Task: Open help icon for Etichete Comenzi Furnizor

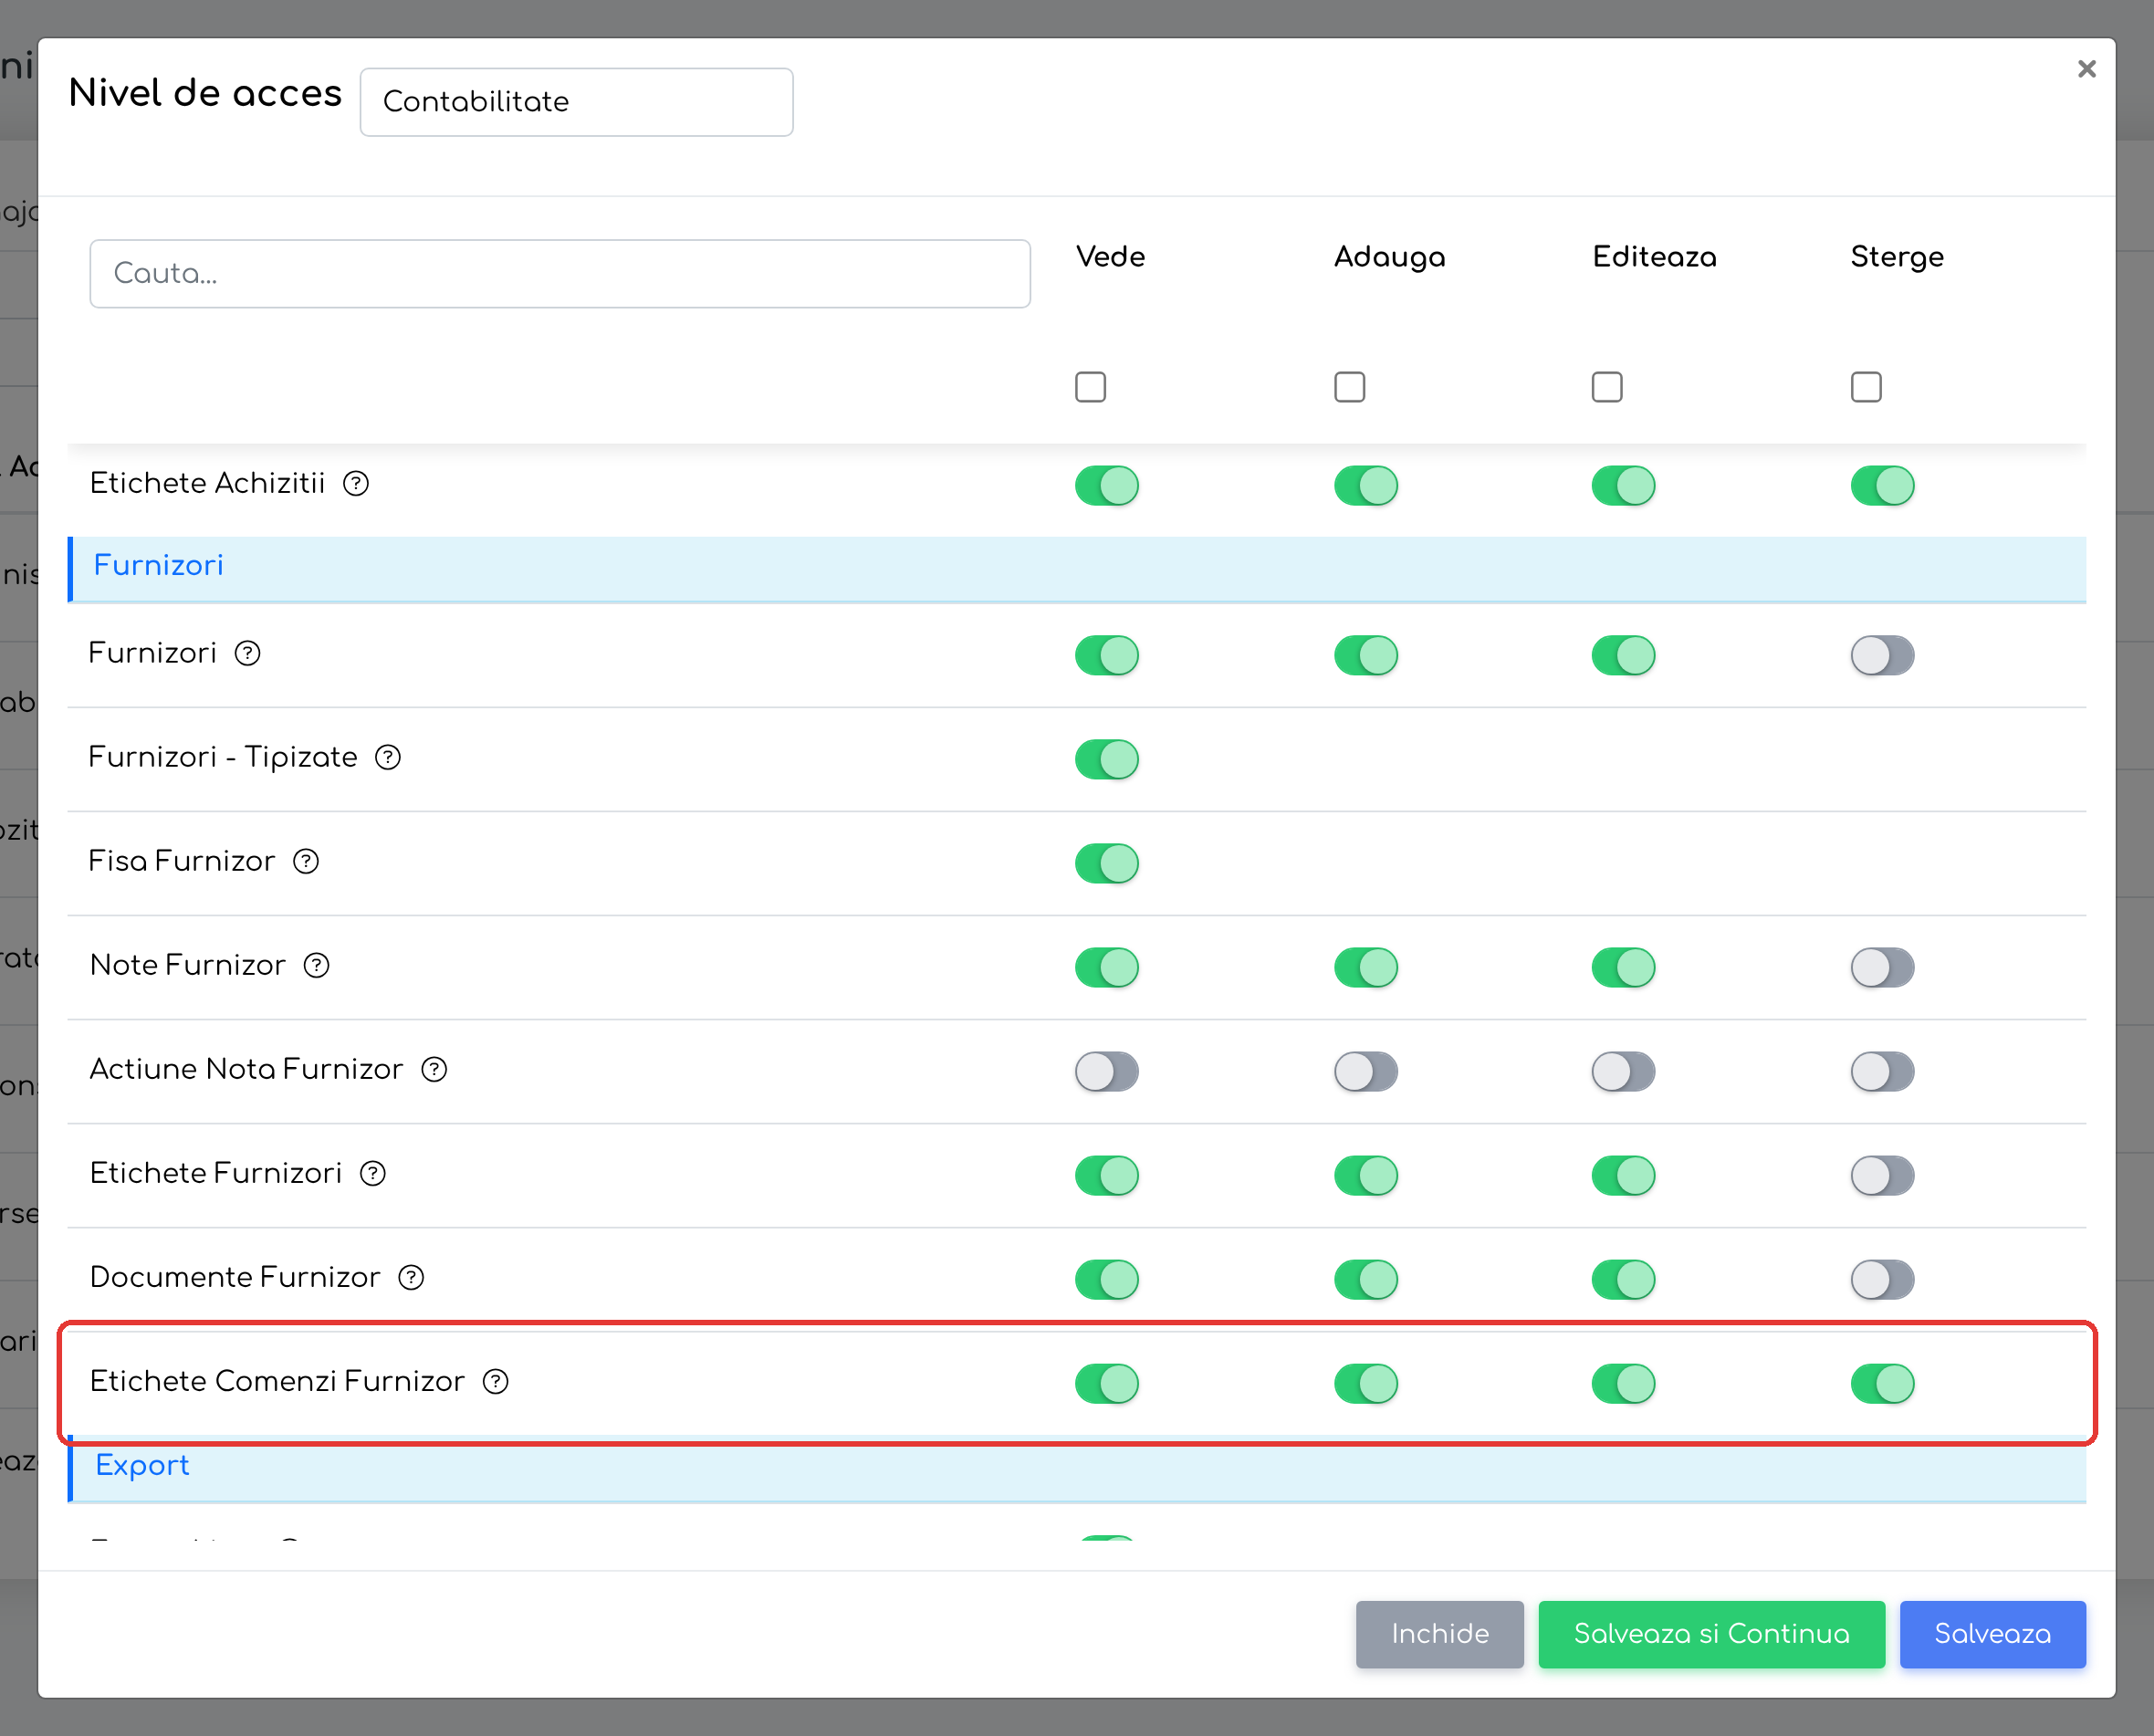Action: 496,1382
